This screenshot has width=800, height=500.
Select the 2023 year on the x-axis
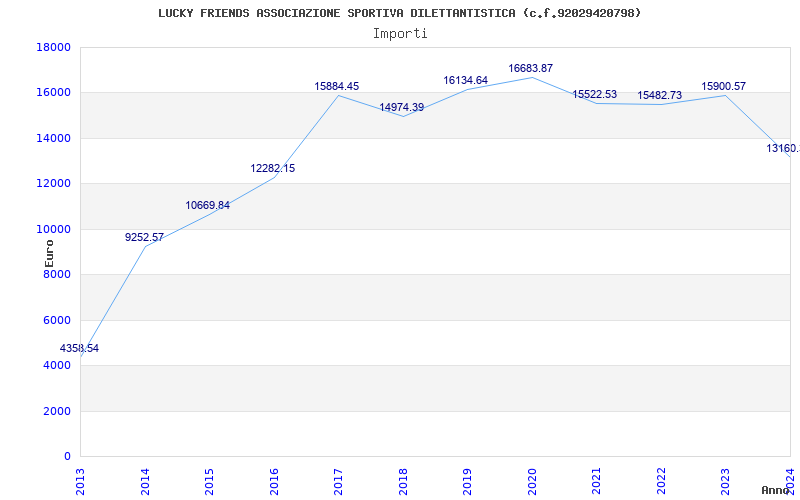[x=726, y=478]
